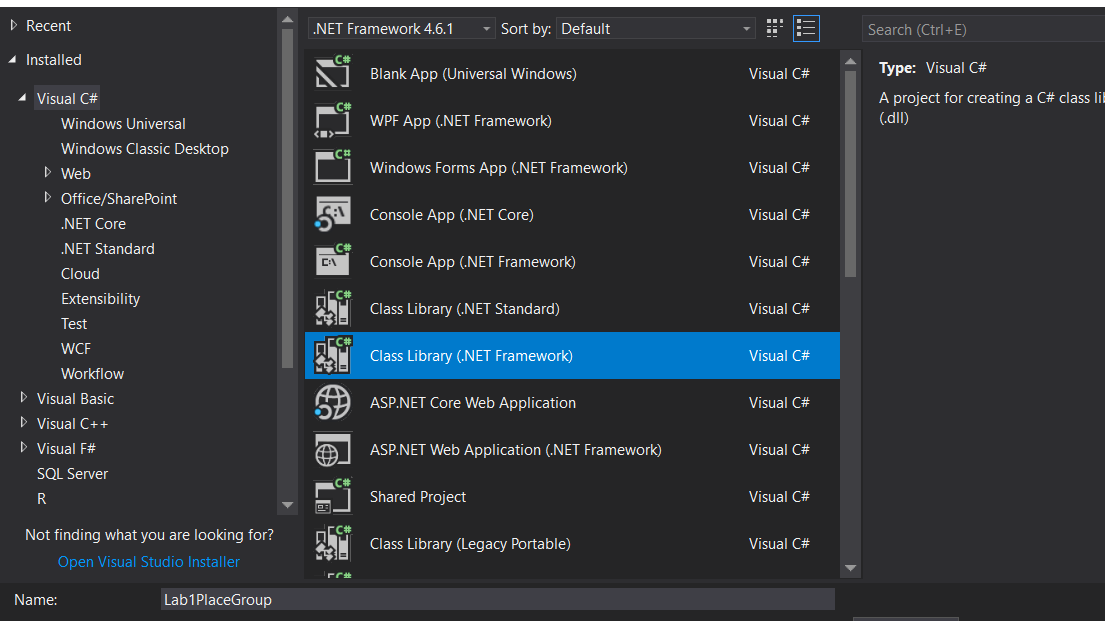Expand the Visual Basic tree node
The height and width of the screenshot is (621, 1105).
pos(24,398)
